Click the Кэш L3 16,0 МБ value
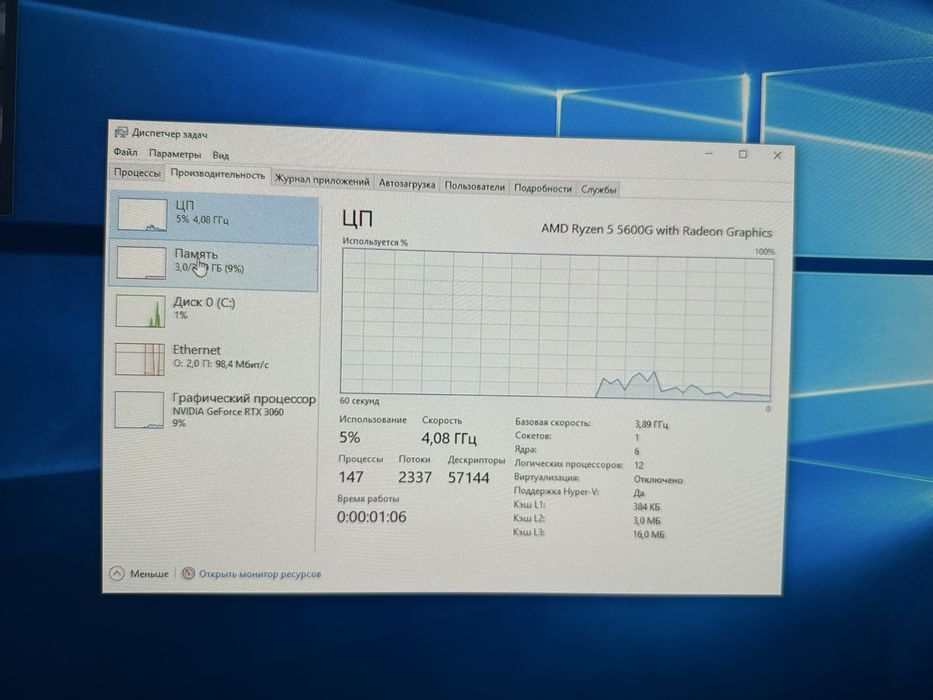Viewport: 933px width, 700px height. 649,535
